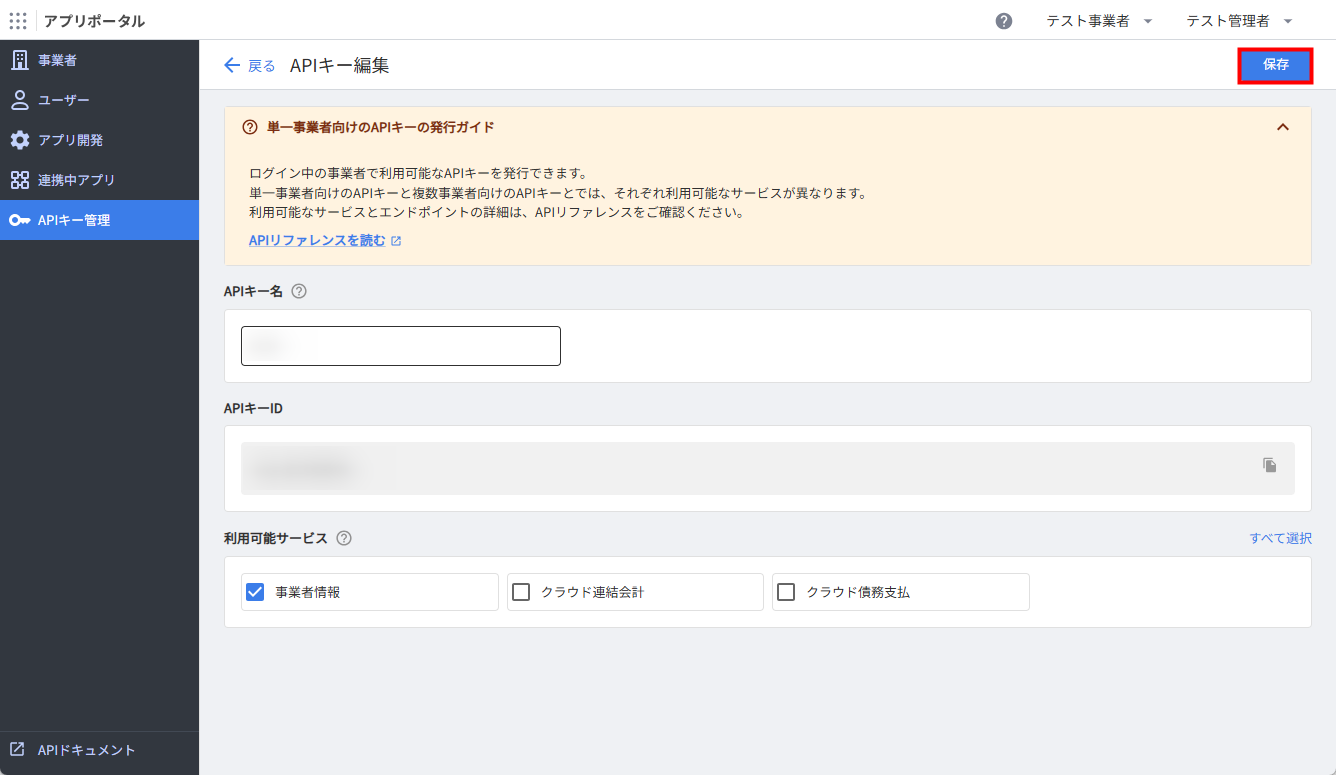Image resolution: width=1336 pixels, height=775 pixels.
Task: Click the external-link icon after APIリファレンスを読む
Action: click(x=396, y=241)
